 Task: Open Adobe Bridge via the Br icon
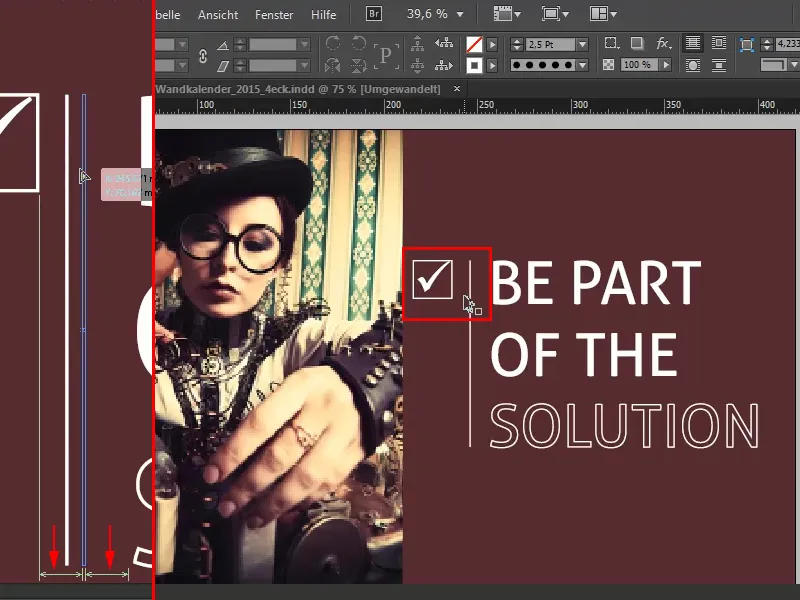point(374,14)
